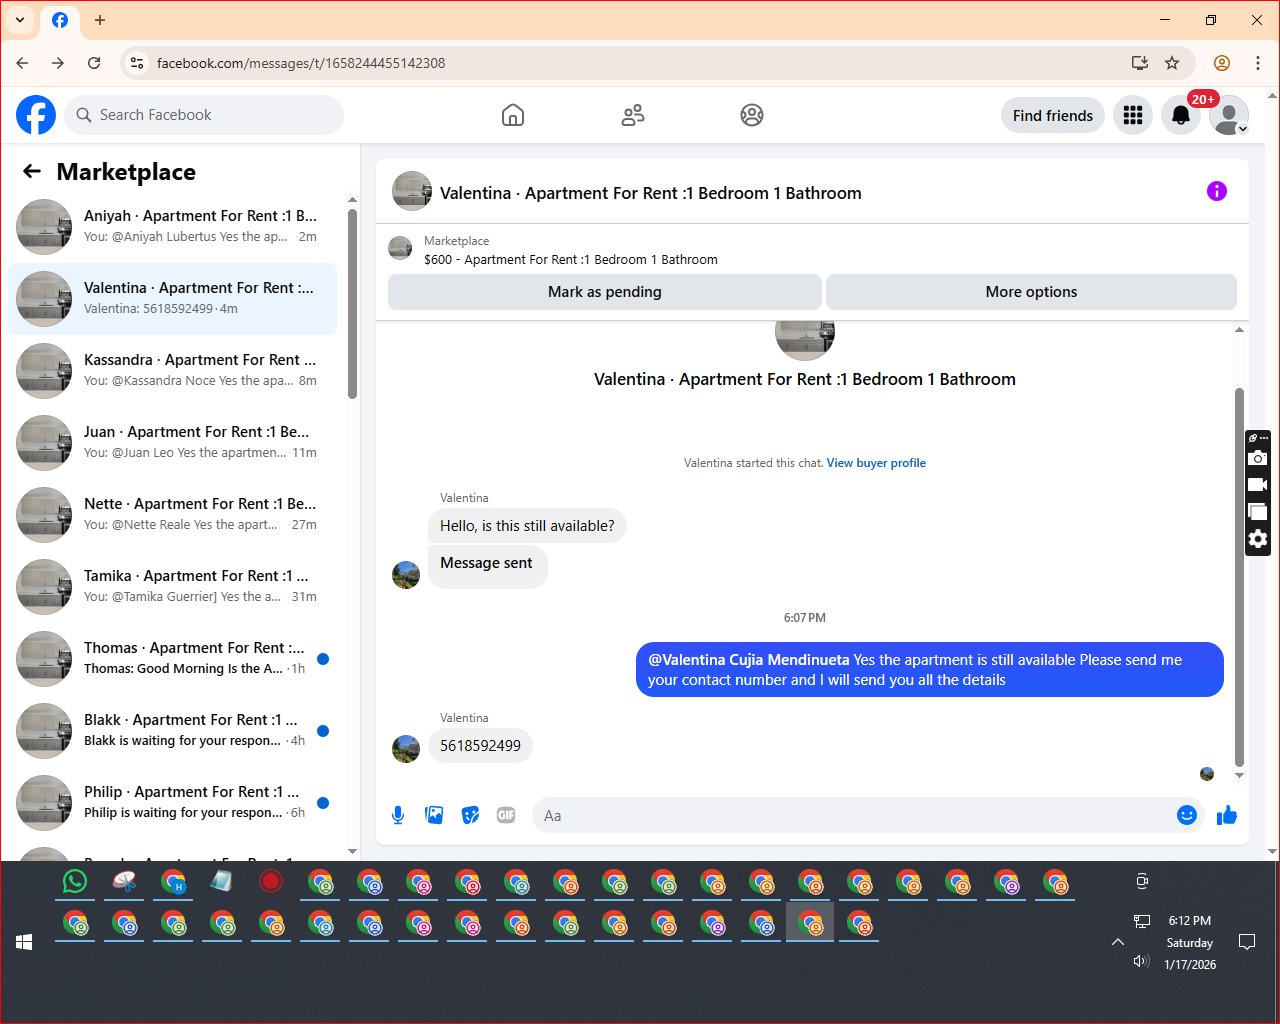Open the View buyer profile link
This screenshot has height=1024, width=1280.
click(876, 463)
